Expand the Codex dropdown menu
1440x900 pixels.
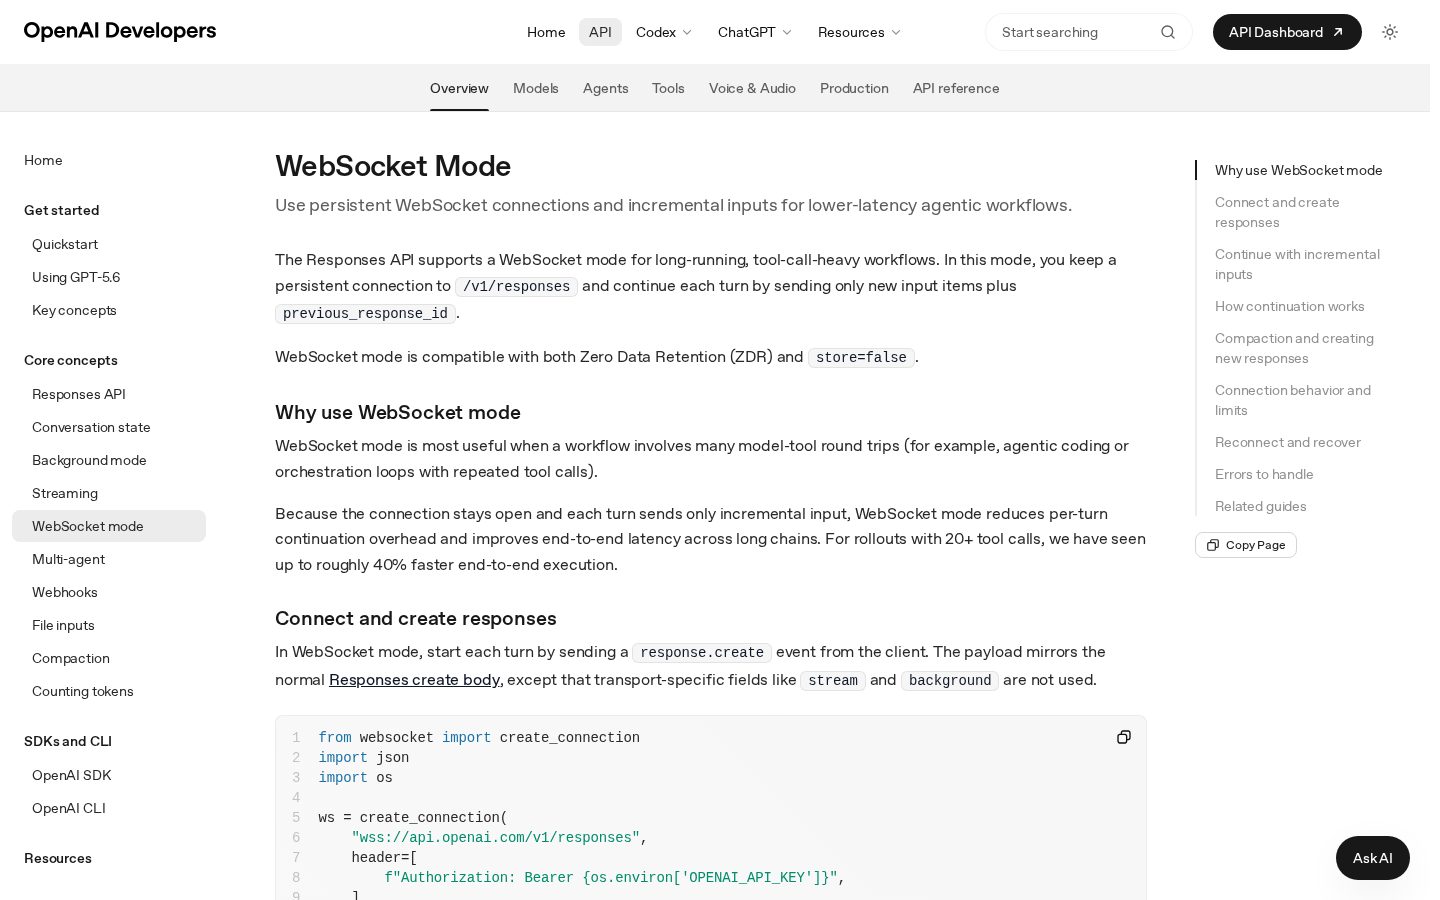coord(664,32)
